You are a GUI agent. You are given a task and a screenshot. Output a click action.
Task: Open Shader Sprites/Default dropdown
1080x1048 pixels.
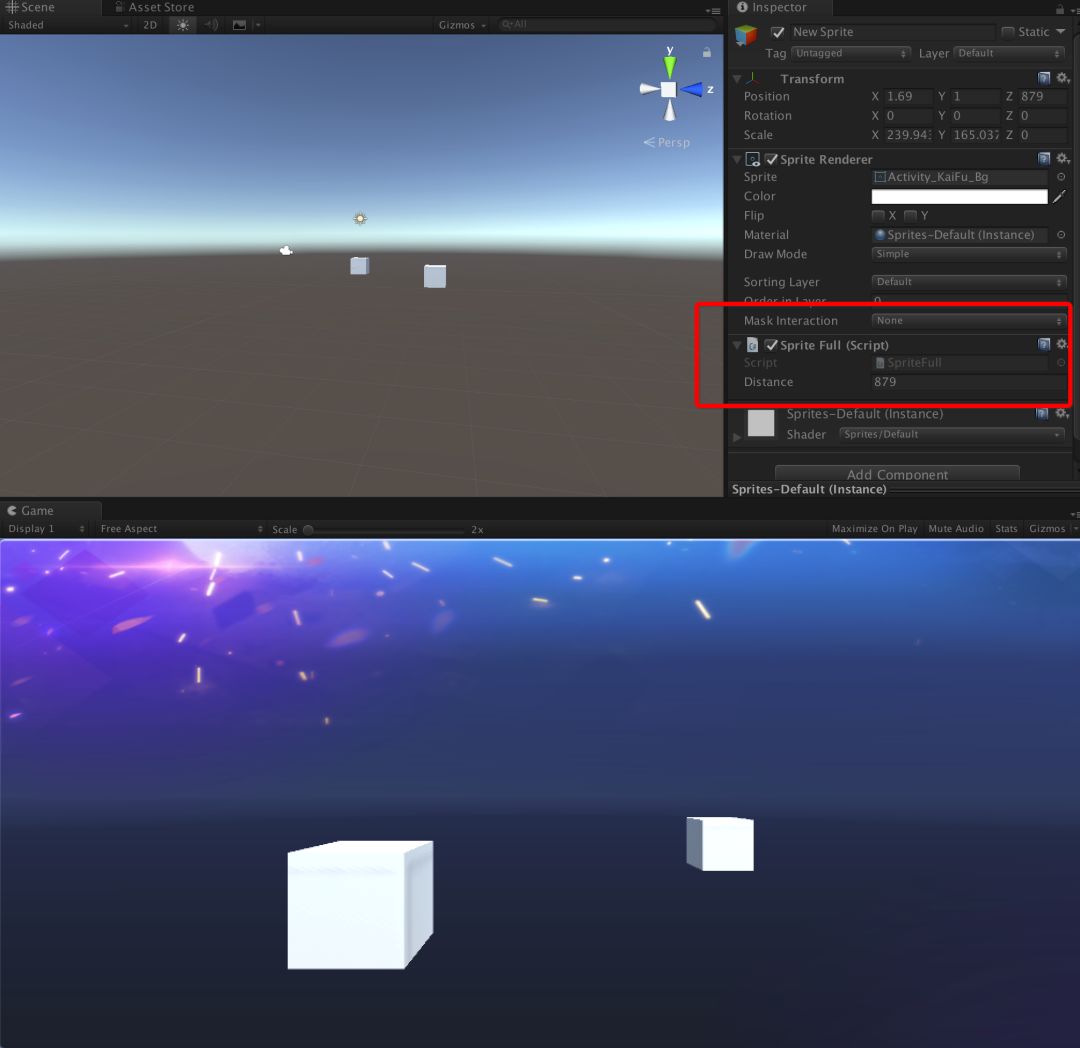coord(951,434)
